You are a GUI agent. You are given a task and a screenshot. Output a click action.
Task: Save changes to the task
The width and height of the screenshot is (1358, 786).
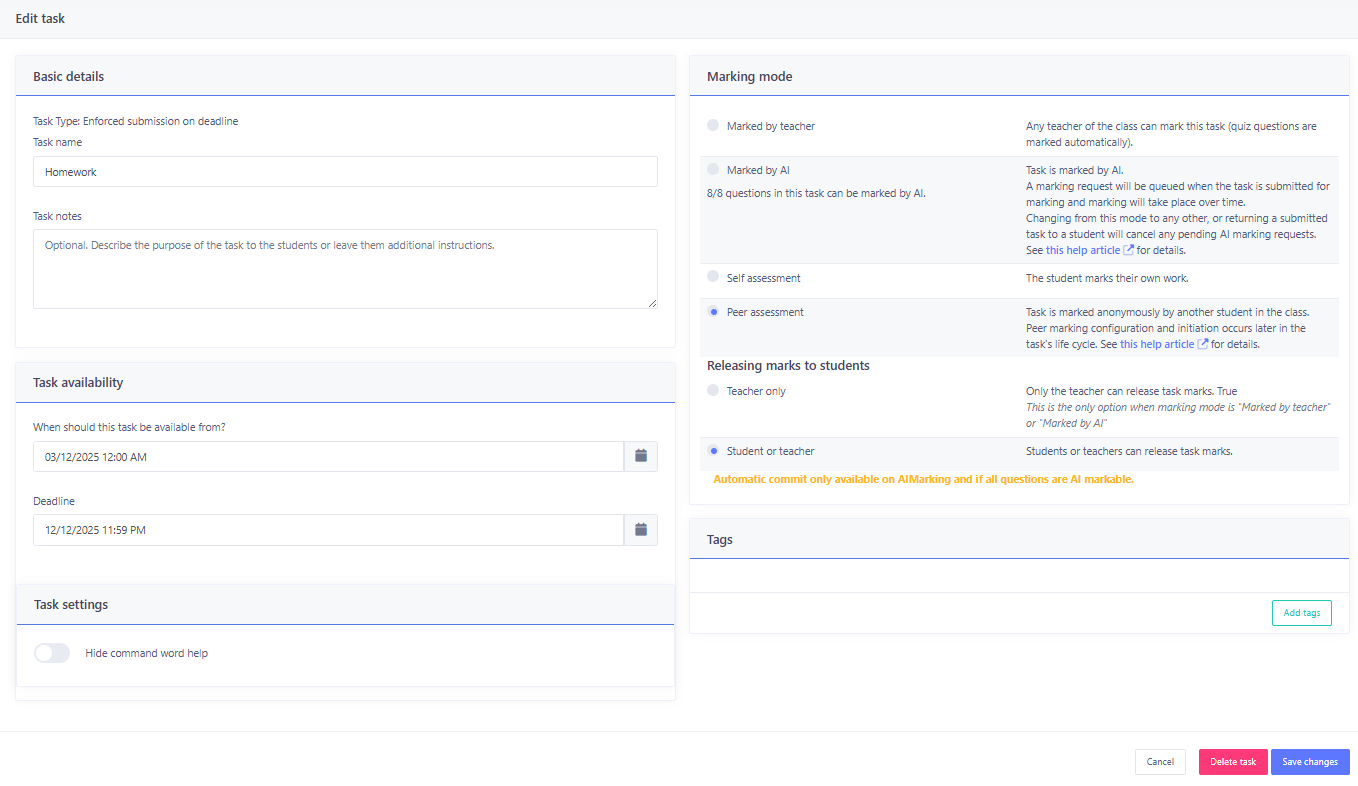click(1309, 762)
